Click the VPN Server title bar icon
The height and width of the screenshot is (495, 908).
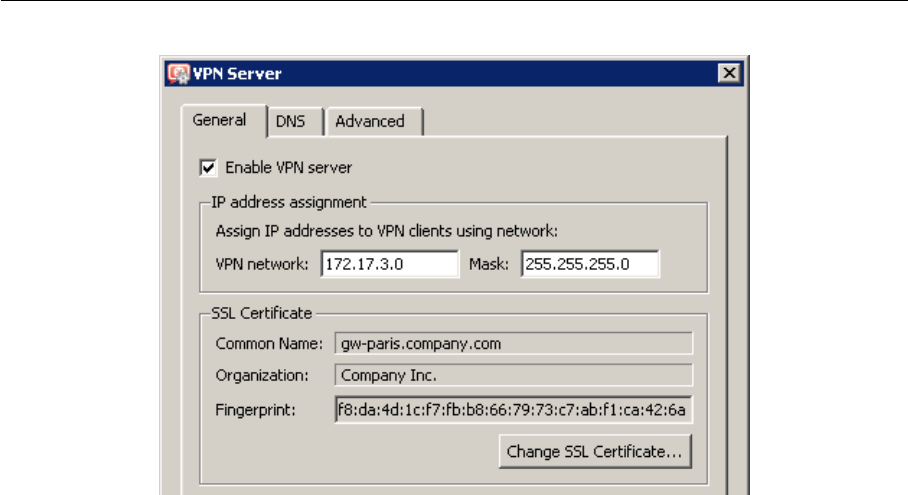click(179, 73)
